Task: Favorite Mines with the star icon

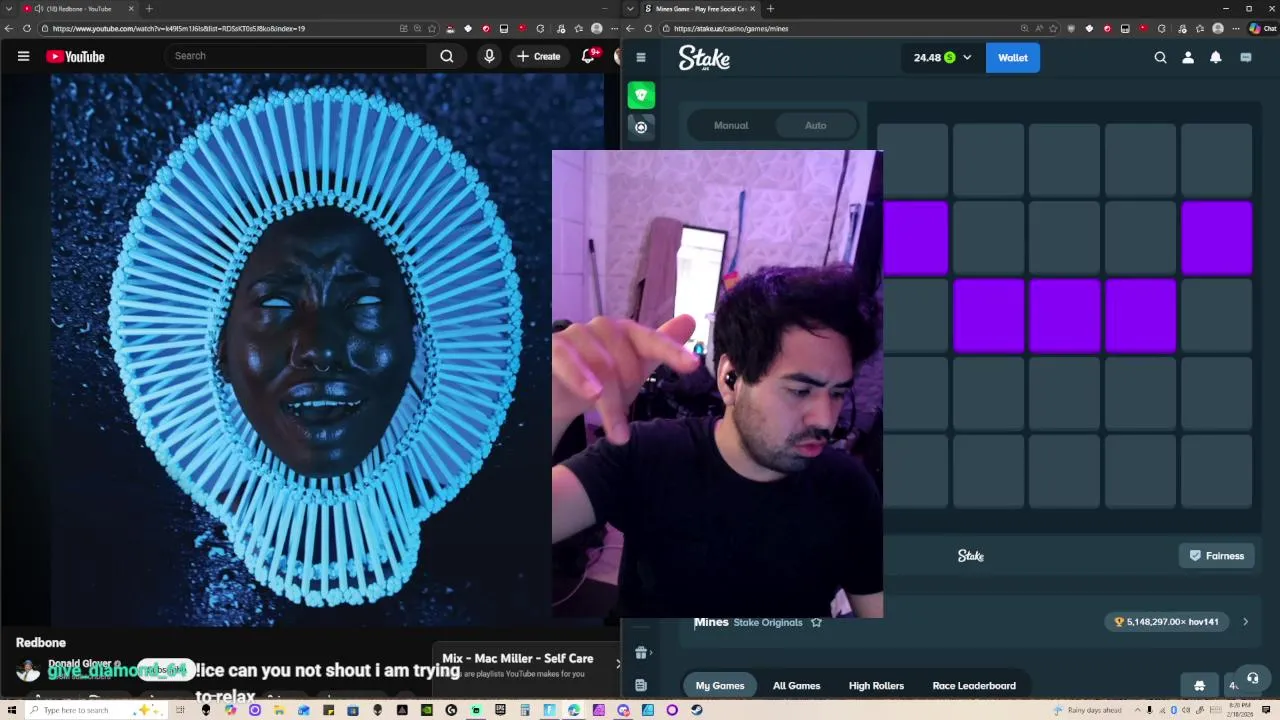Action: coord(816,622)
